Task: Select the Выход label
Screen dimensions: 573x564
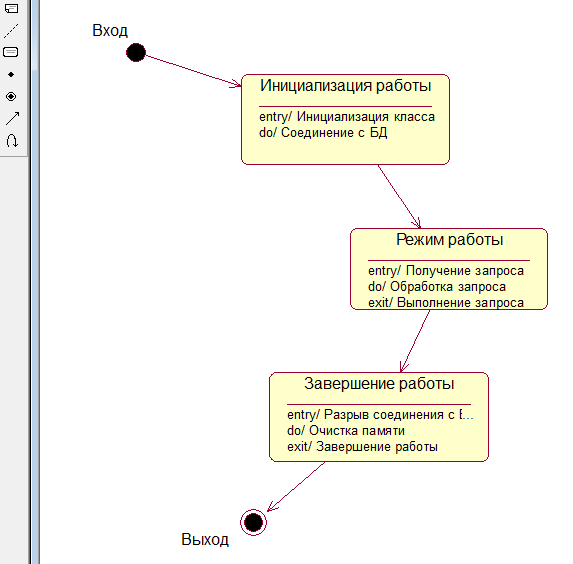Action: point(205,540)
